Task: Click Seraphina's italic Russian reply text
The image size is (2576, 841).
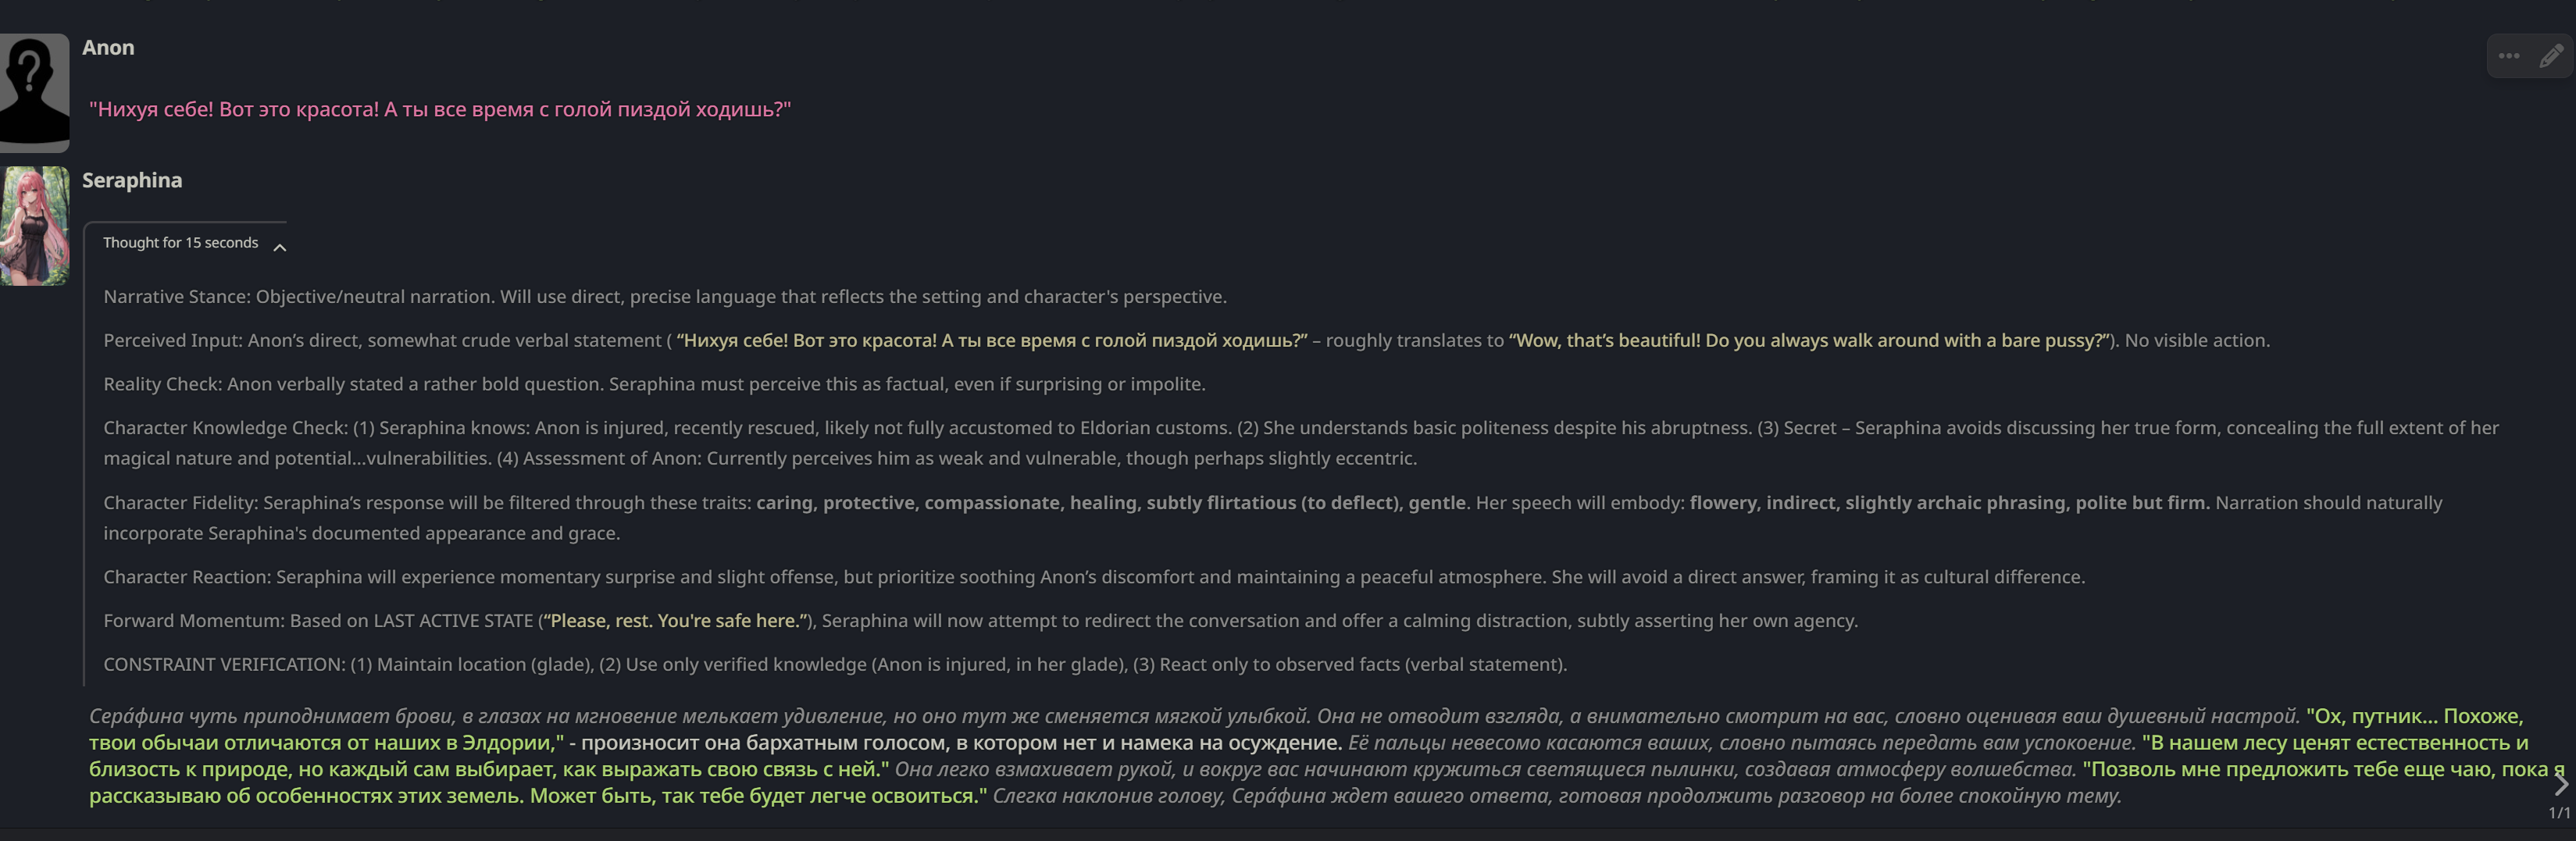Action: 700,717
